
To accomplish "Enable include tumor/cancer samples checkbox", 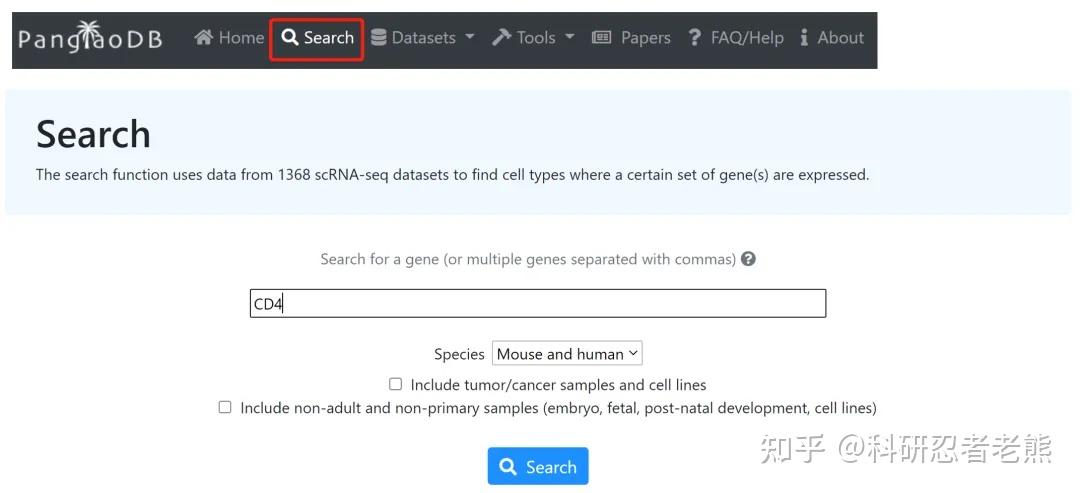I will [396, 384].
